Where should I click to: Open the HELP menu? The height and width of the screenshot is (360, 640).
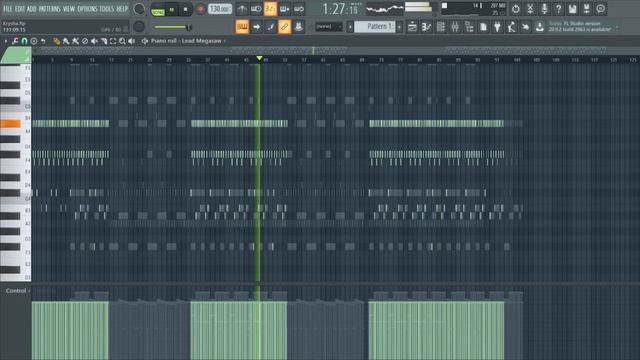(x=122, y=9)
